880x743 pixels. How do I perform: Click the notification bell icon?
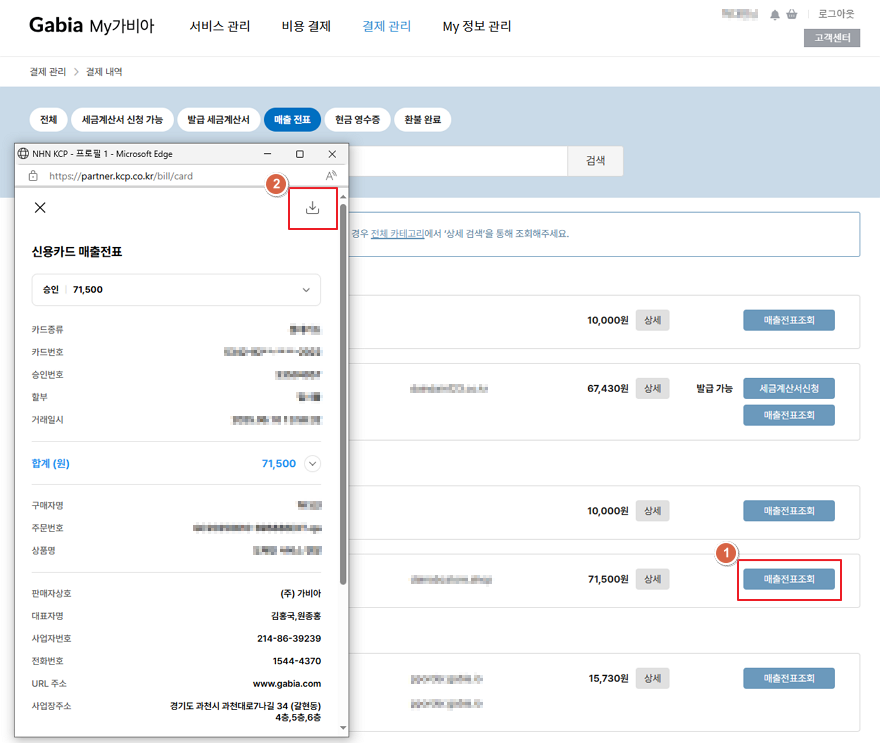774,15
